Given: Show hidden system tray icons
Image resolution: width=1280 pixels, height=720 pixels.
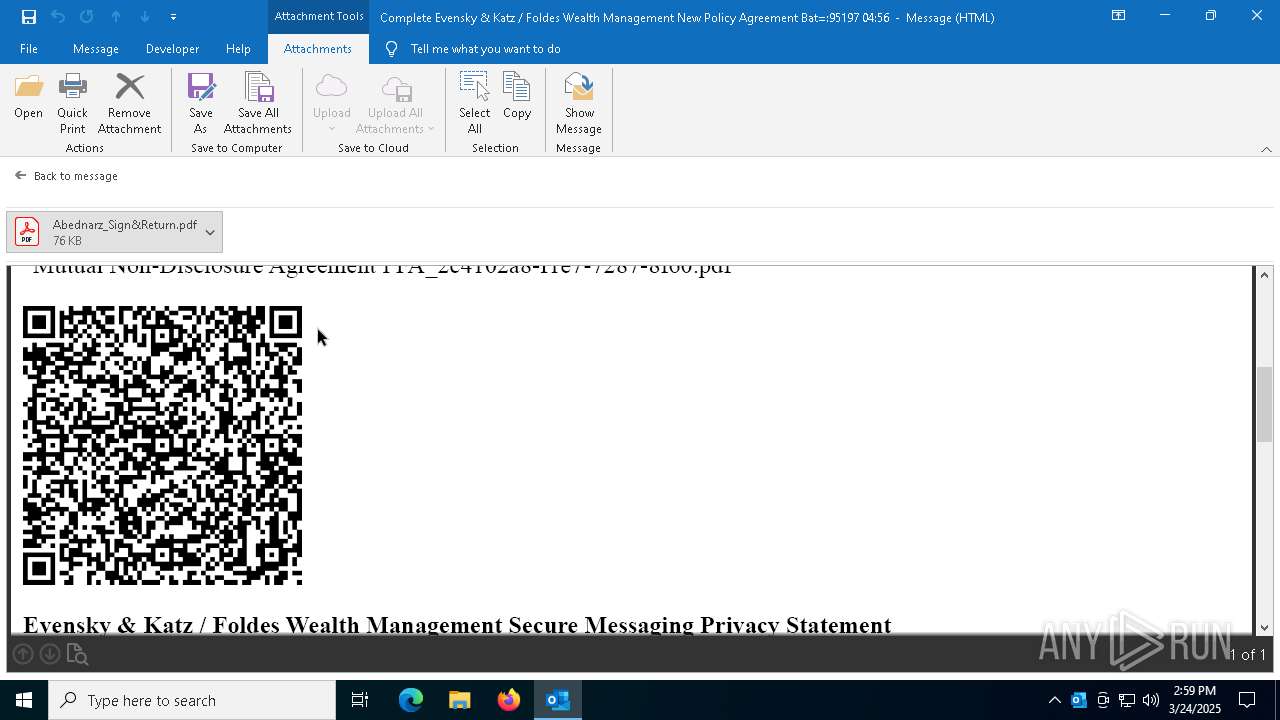Looking at the screenshot, I should pos(1054,700).
